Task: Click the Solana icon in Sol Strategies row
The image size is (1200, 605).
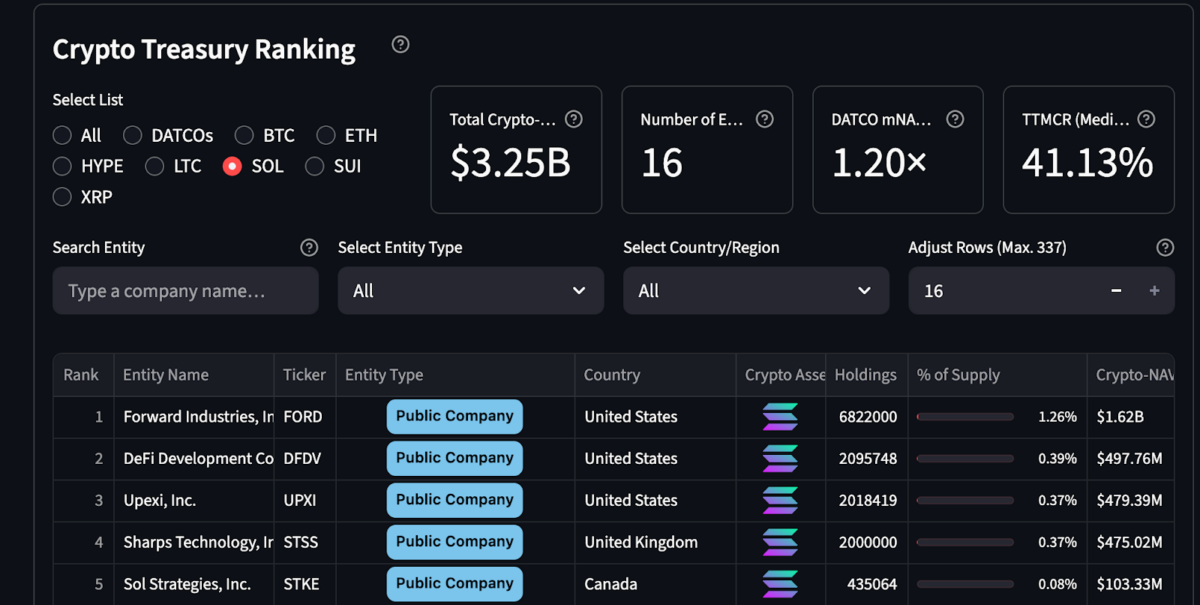Action: pyautogui.click(x=780, y=584)
